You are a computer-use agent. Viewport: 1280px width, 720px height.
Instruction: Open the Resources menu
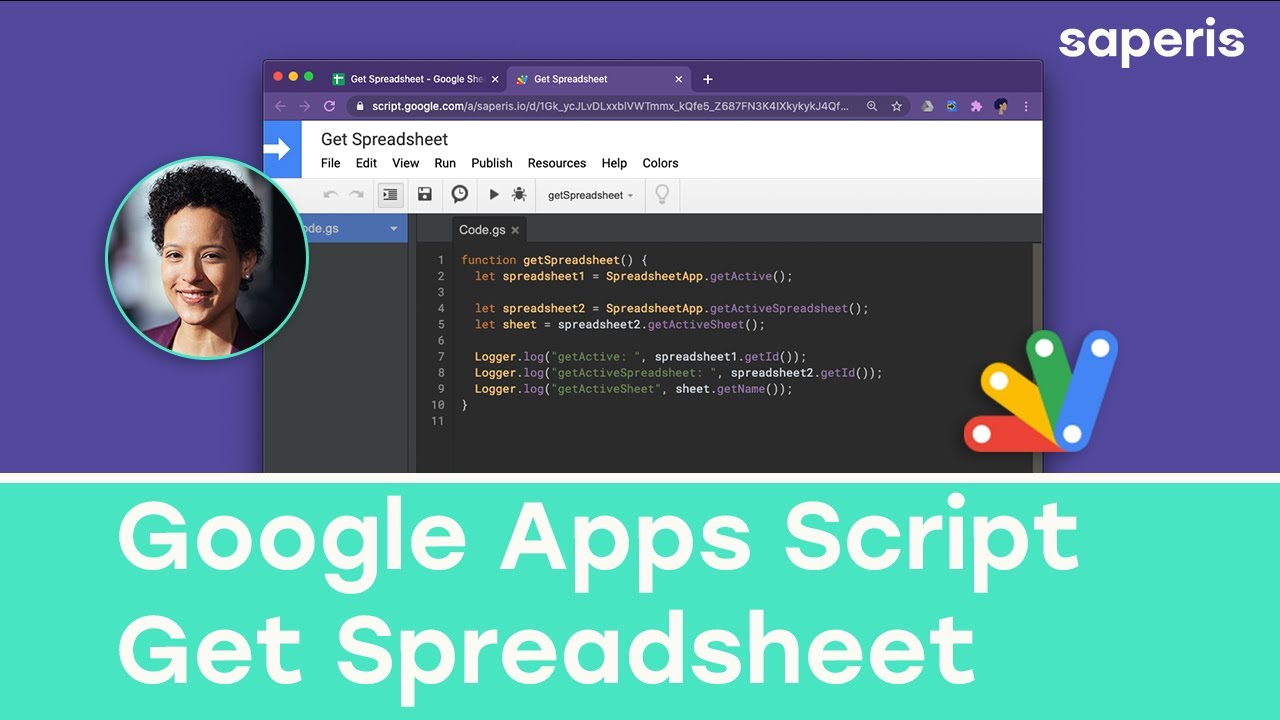557,163
